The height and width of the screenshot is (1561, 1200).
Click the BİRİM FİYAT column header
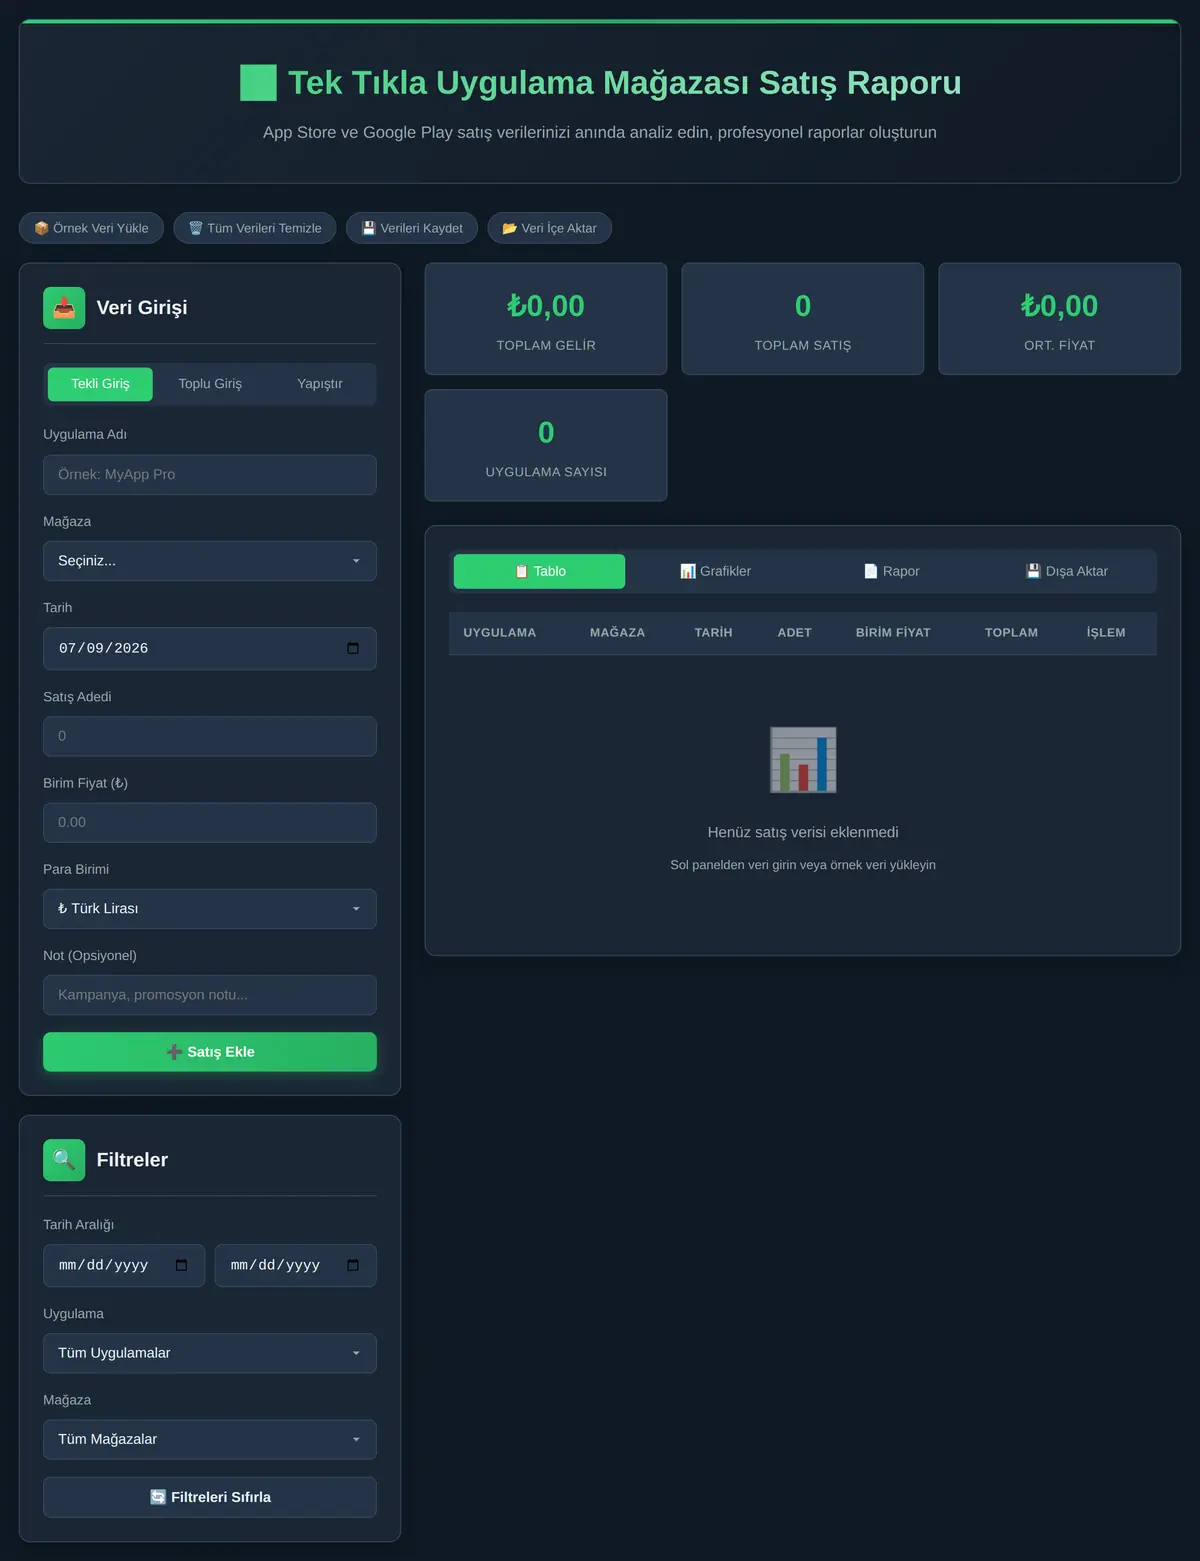click(893, 633)
